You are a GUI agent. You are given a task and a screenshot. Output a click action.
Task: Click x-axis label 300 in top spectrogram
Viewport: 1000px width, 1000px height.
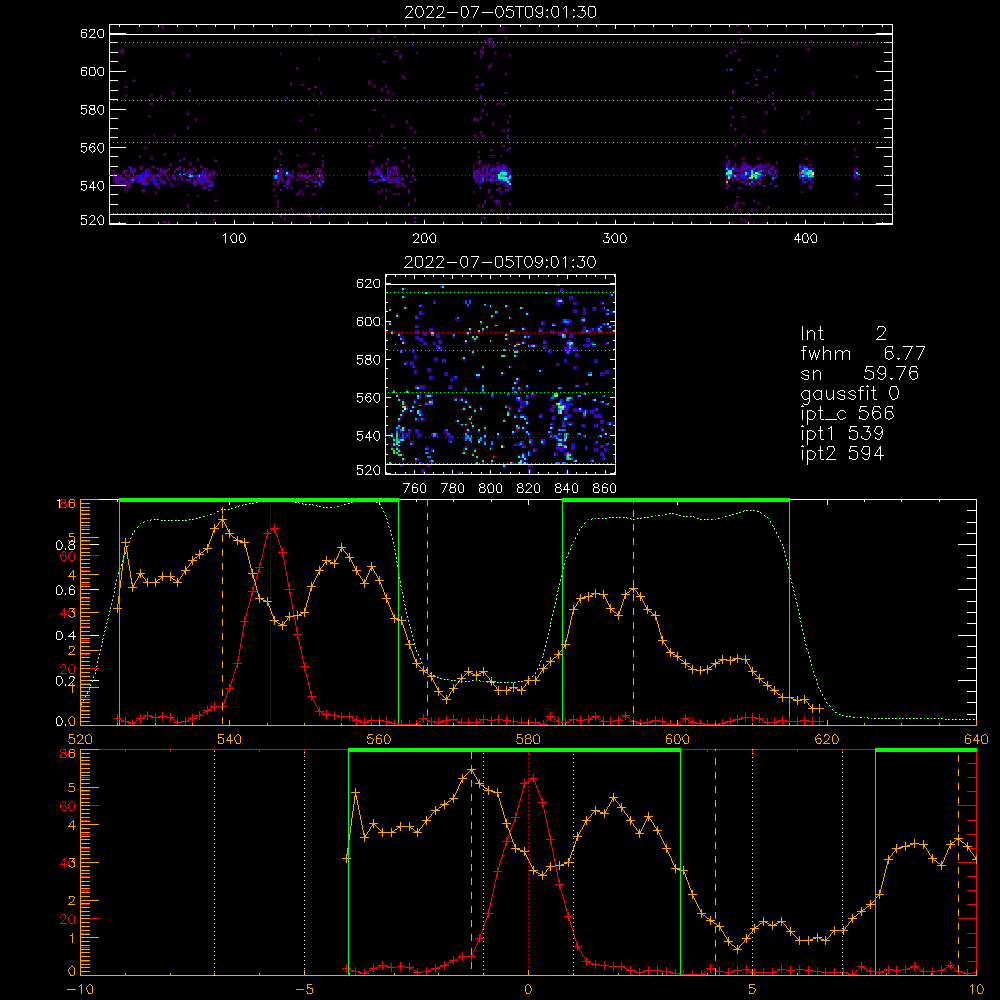615,239
